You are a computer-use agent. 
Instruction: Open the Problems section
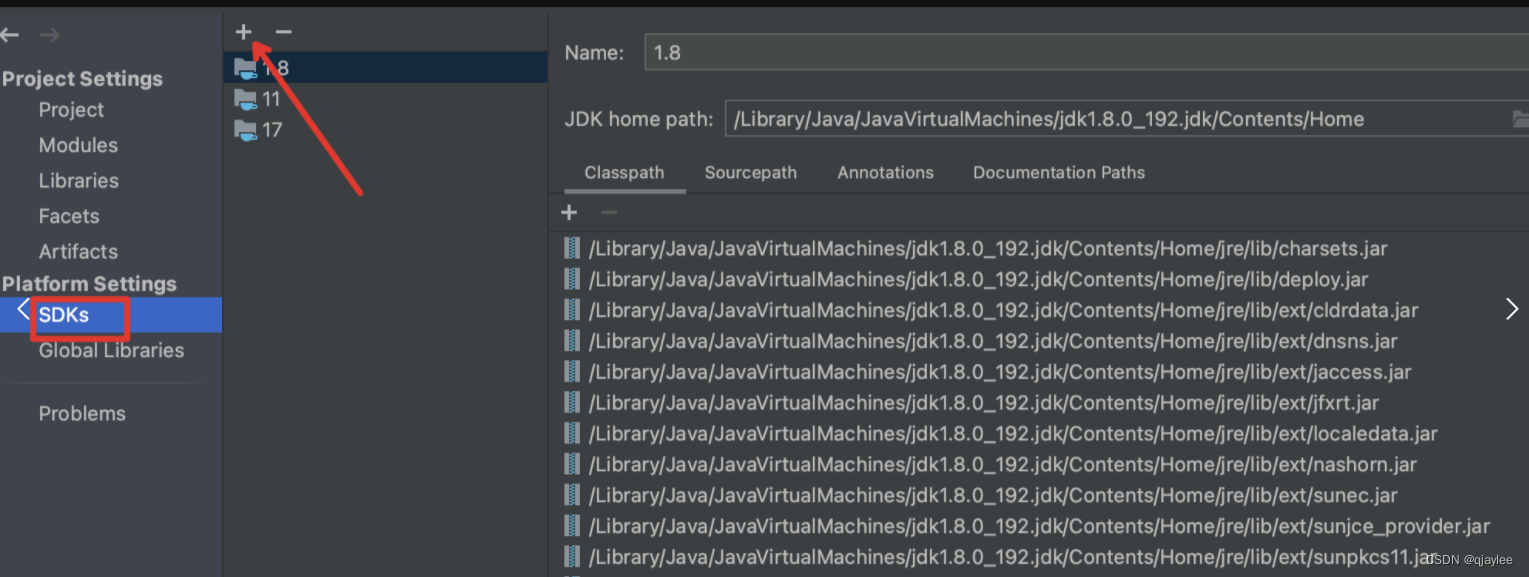[82, 413]
